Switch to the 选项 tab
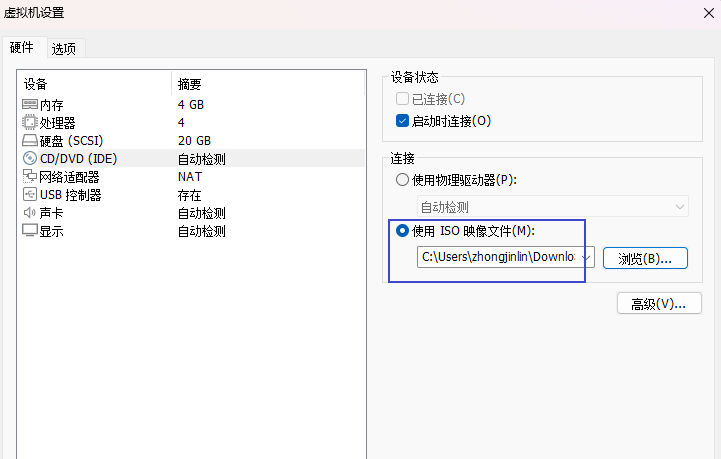The height and width of the screenshot is (459, 721). pyautogui.click(x=64, y=48)
